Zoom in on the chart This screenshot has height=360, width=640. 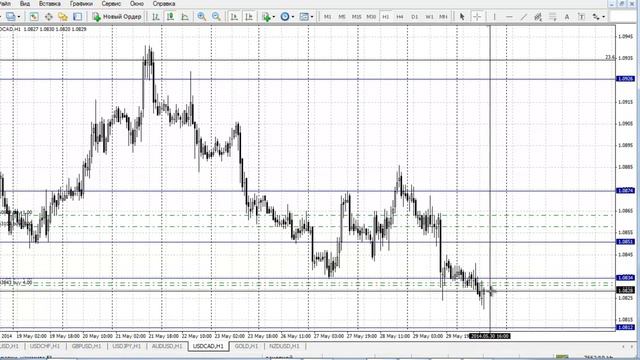(202, 17)
